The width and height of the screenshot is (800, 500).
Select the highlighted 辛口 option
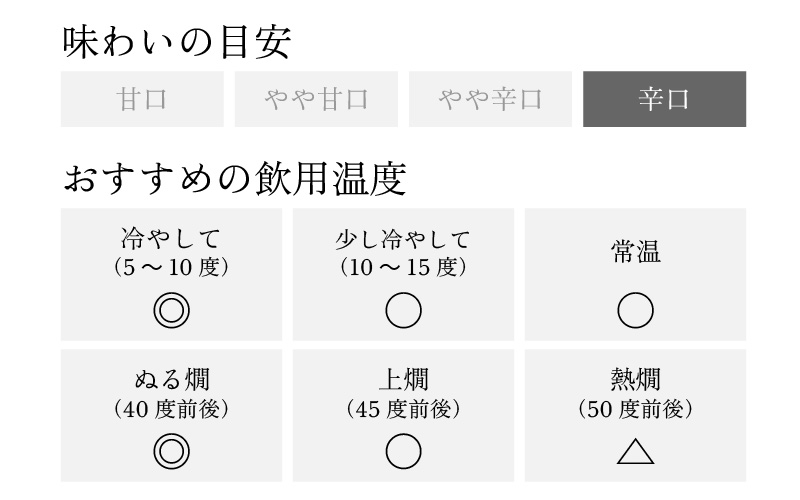pos(664,99)
